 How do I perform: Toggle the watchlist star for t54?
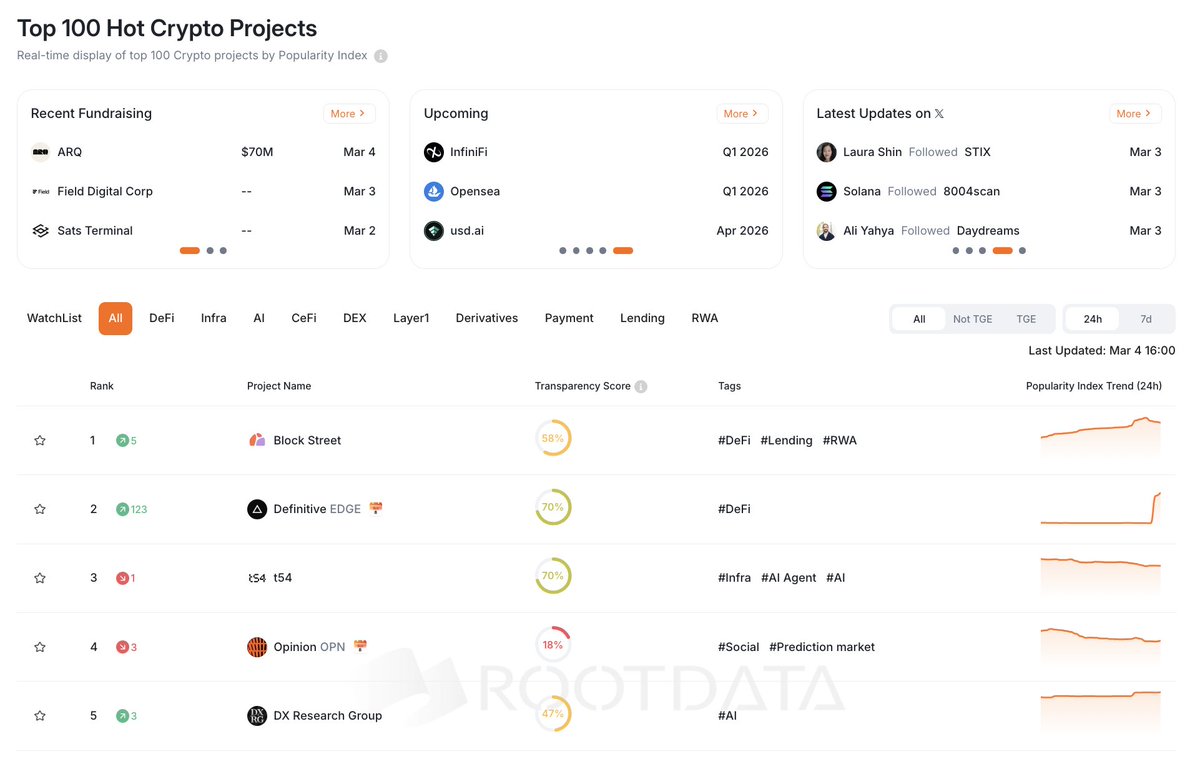40,578
